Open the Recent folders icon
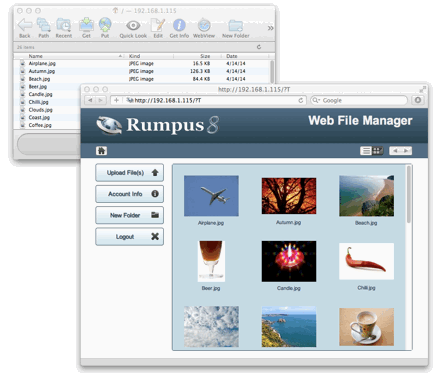The height and width of the screenshot is (376, 440). click(x=63, y=25)
